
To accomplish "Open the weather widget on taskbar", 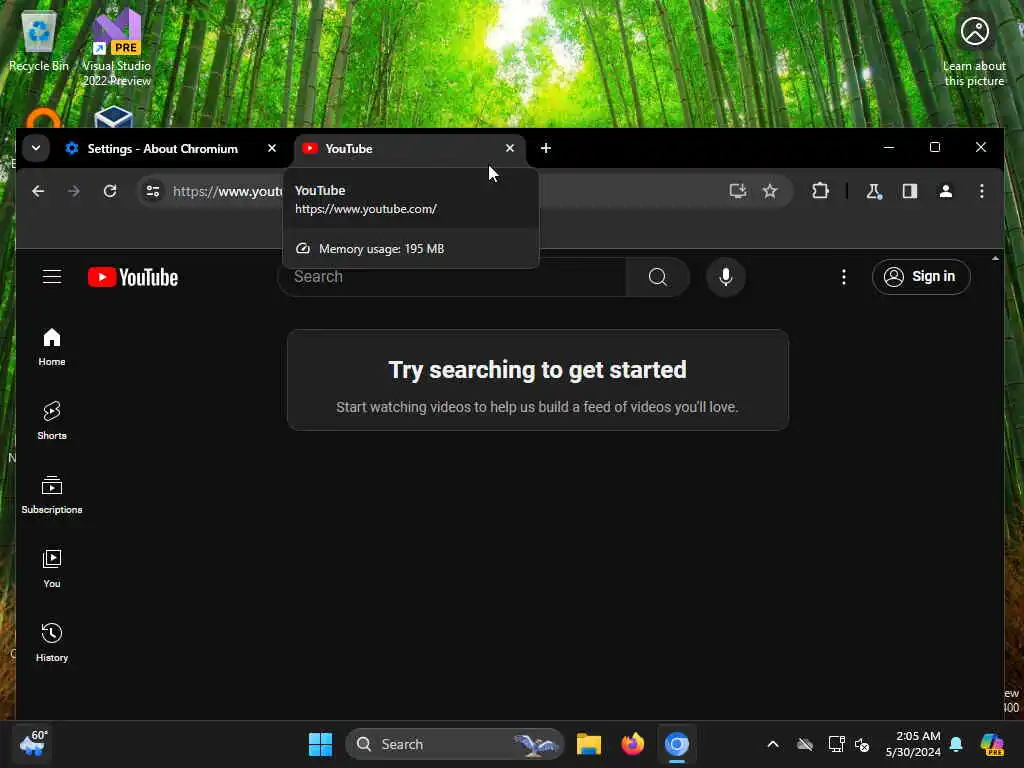I will 33,744.
